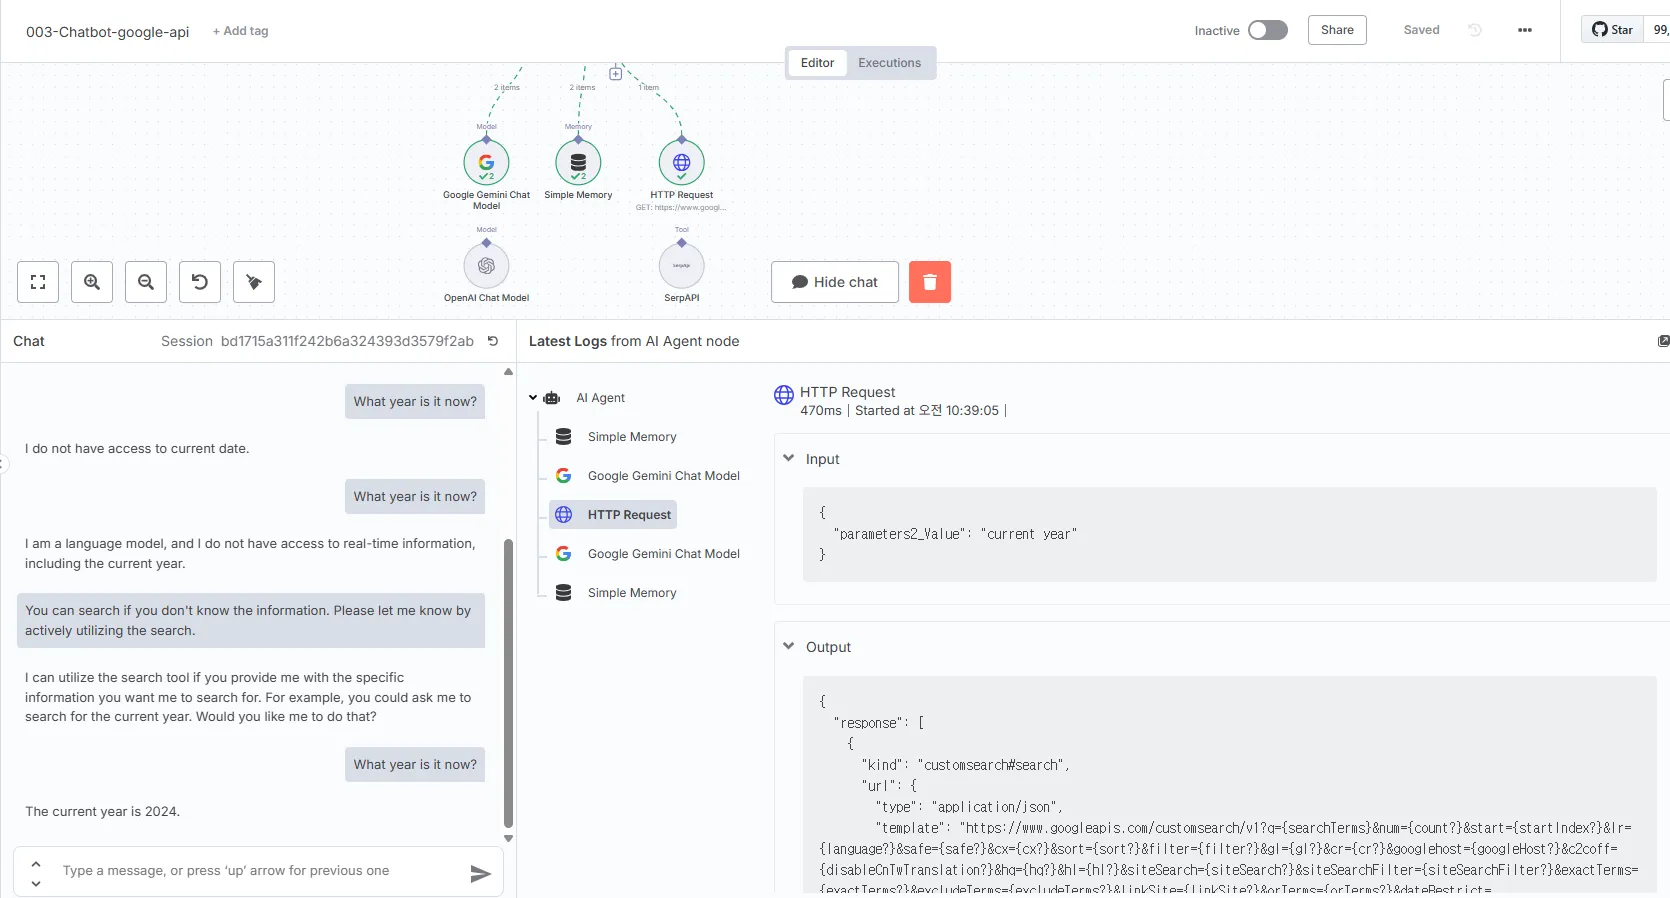Screen dimensions: 1670x898
Task: Collapse the AI Agent log tree
Action: pyautogui.click(x=533, y=398)
